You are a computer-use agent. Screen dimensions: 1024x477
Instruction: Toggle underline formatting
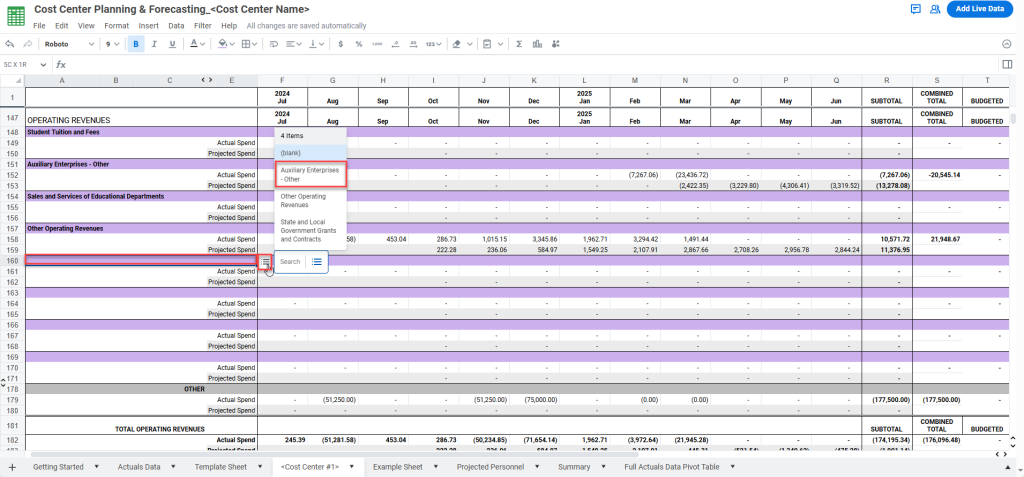[172, 44]
